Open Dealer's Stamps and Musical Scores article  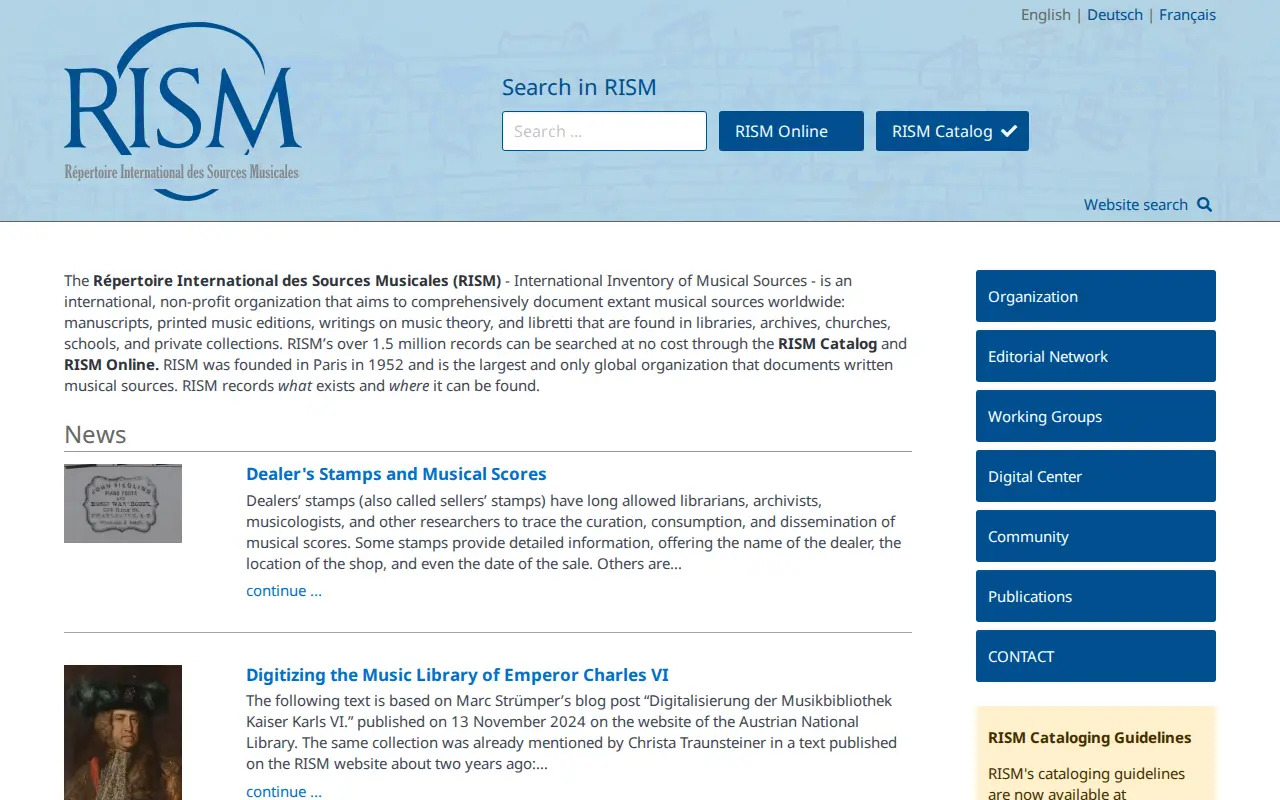click(396, 474)
